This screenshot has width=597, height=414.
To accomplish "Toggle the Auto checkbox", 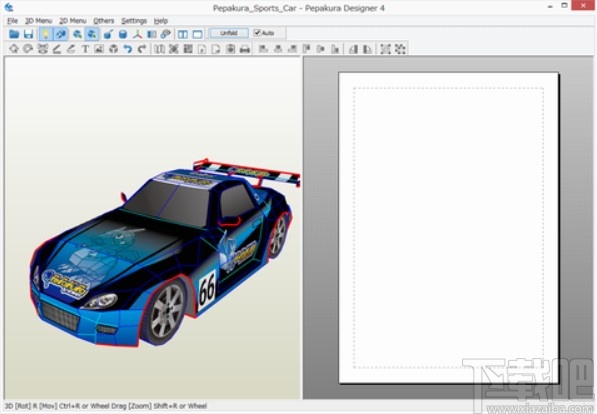I will (x=264, y=33).
